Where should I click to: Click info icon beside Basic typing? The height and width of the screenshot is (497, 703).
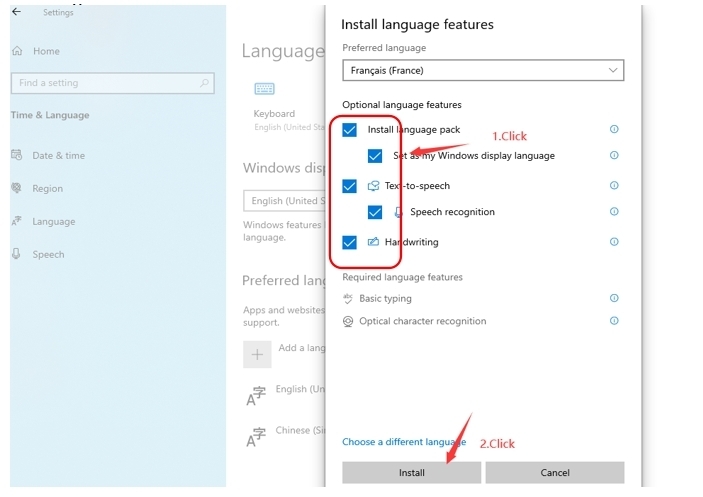click(x=614, y=298)
